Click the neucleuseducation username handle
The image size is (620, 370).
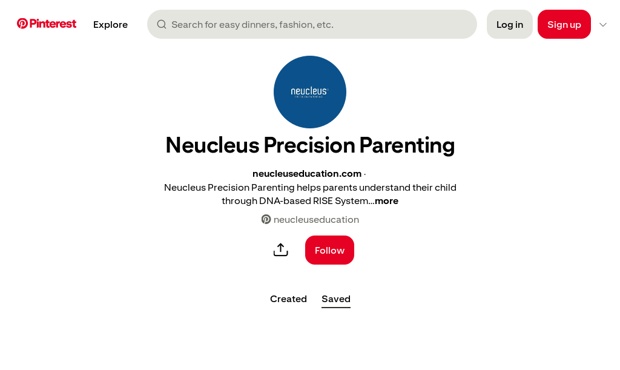316,219
